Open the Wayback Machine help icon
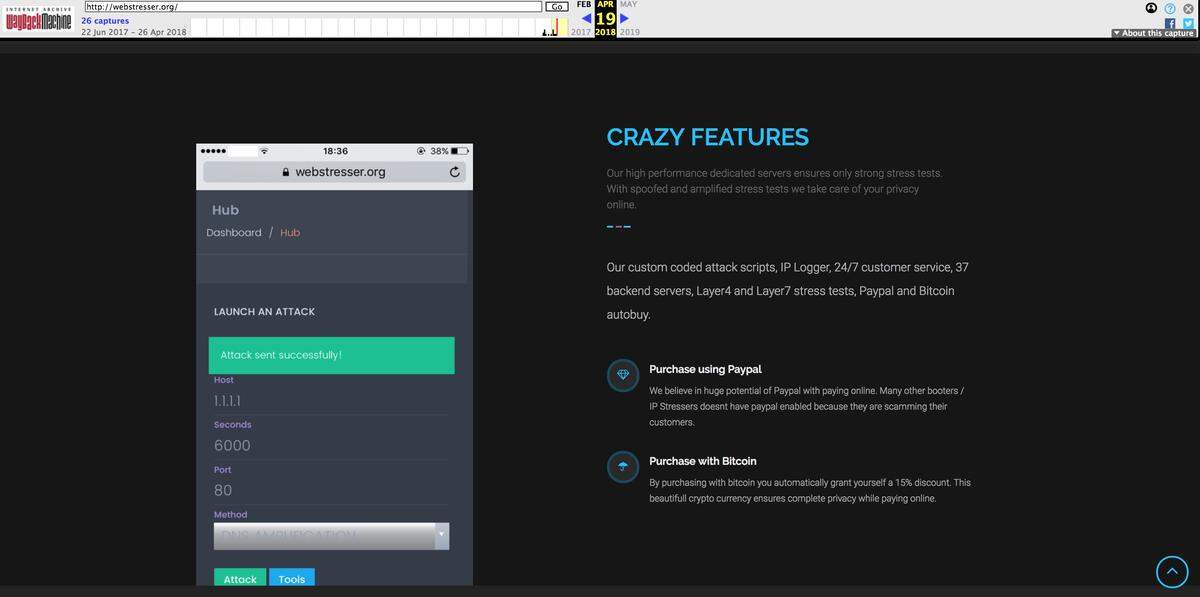Screen dimensions: 1200x597 (x=1170, y=8)
